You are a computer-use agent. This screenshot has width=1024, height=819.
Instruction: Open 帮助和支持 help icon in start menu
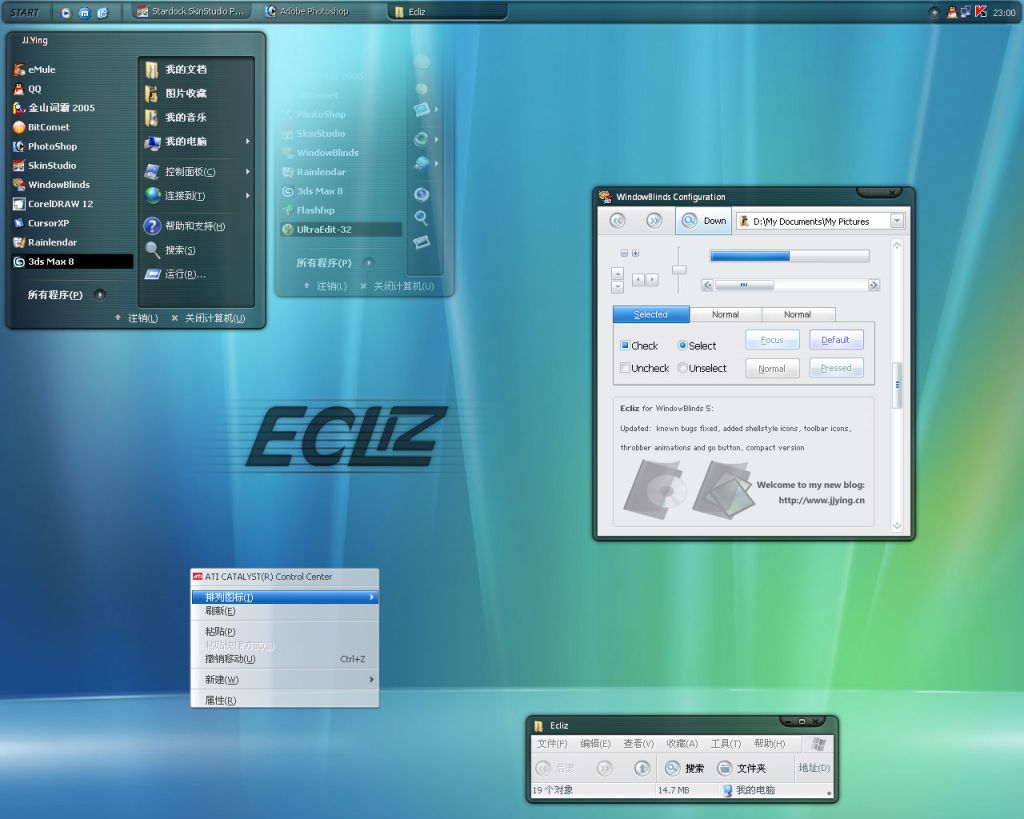pos(152,226)
